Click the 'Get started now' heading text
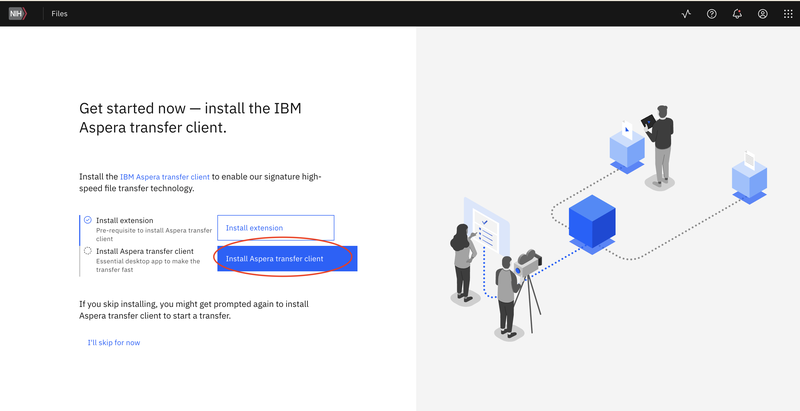 (190, 118)
